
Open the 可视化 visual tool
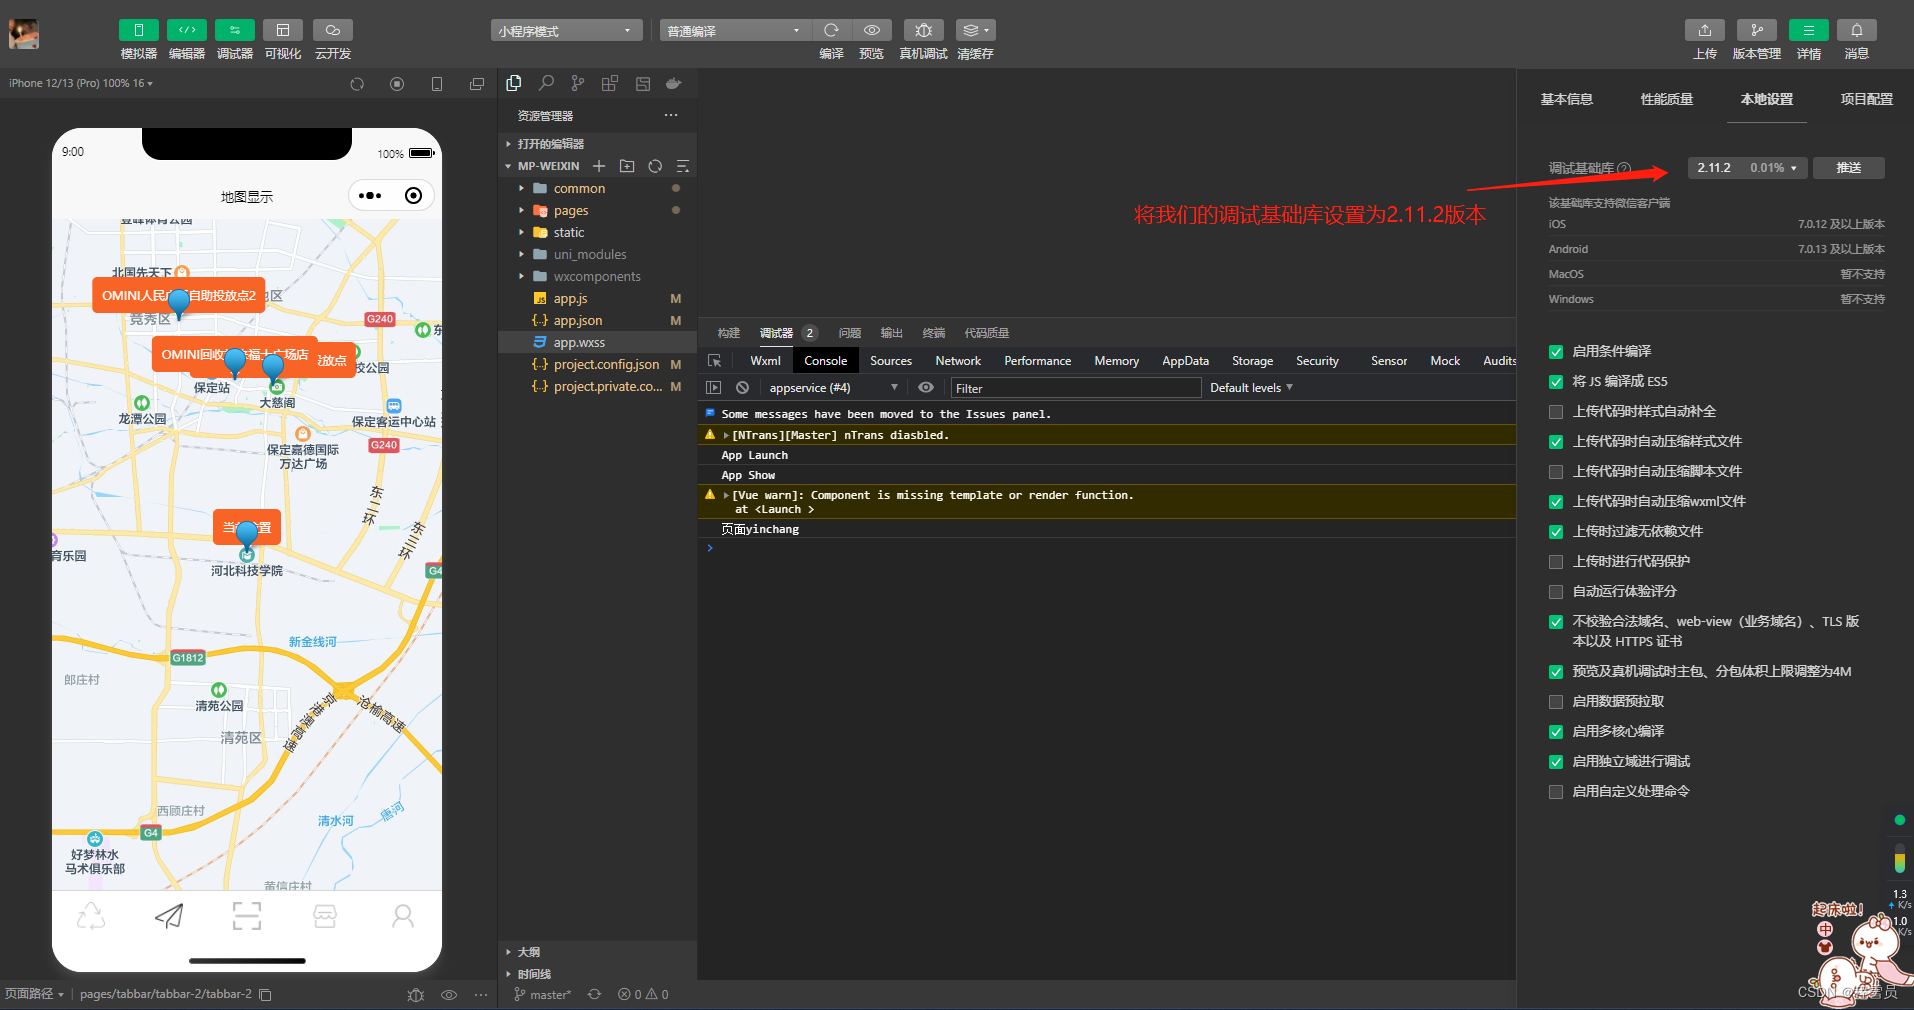coord(283,30)
